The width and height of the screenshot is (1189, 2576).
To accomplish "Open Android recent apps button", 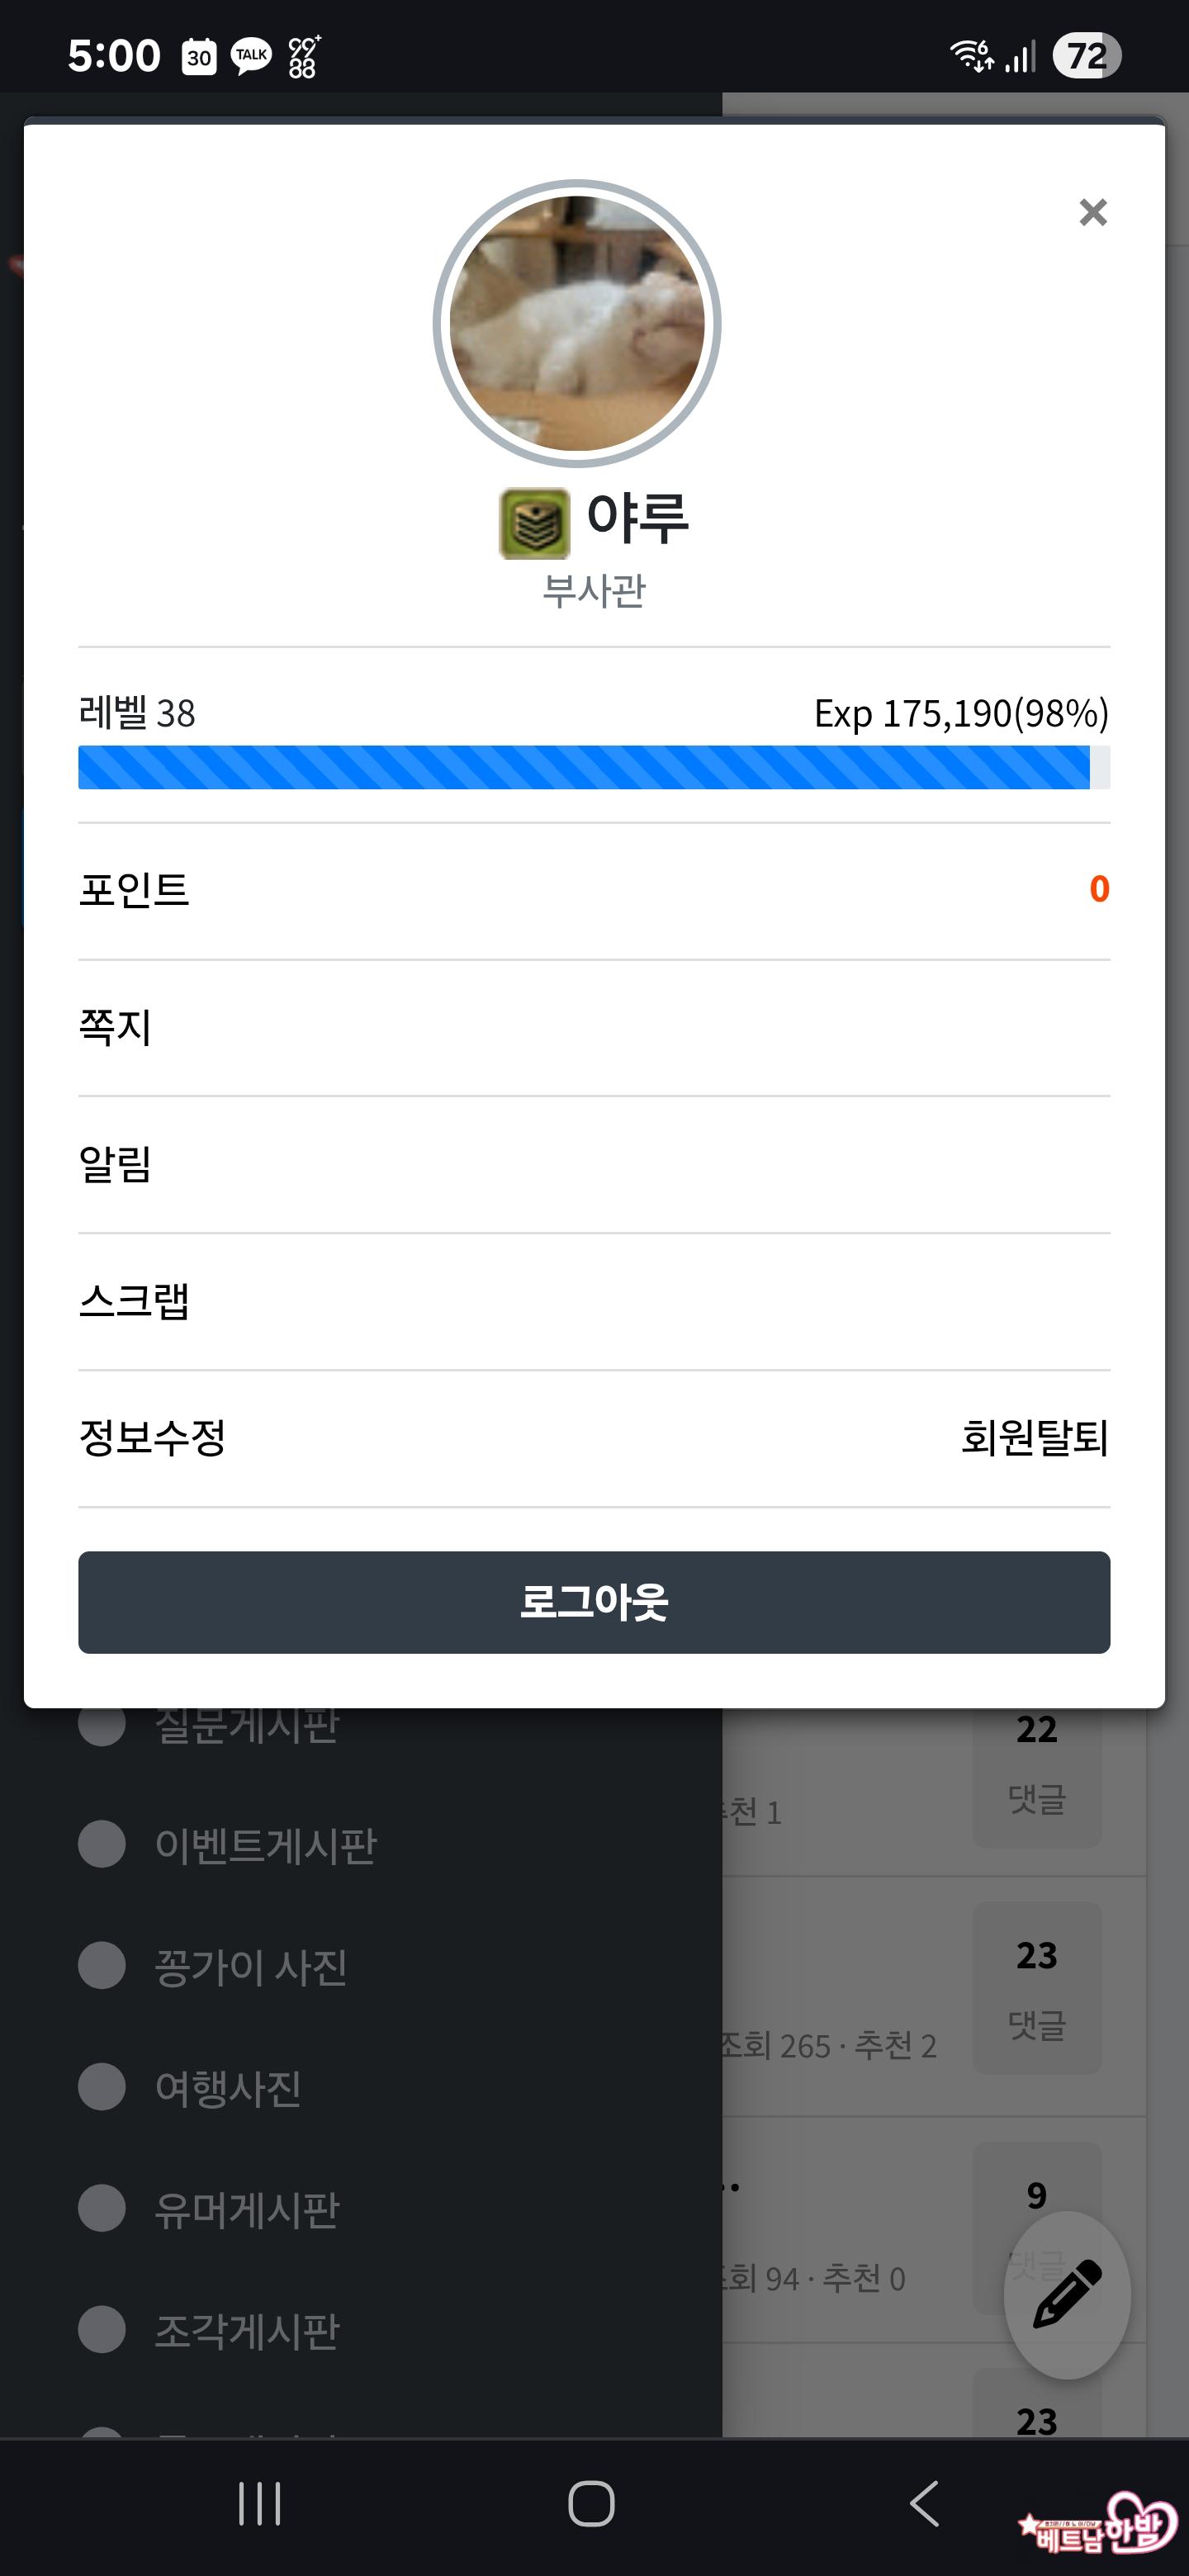I will [x=260, y=2504].
